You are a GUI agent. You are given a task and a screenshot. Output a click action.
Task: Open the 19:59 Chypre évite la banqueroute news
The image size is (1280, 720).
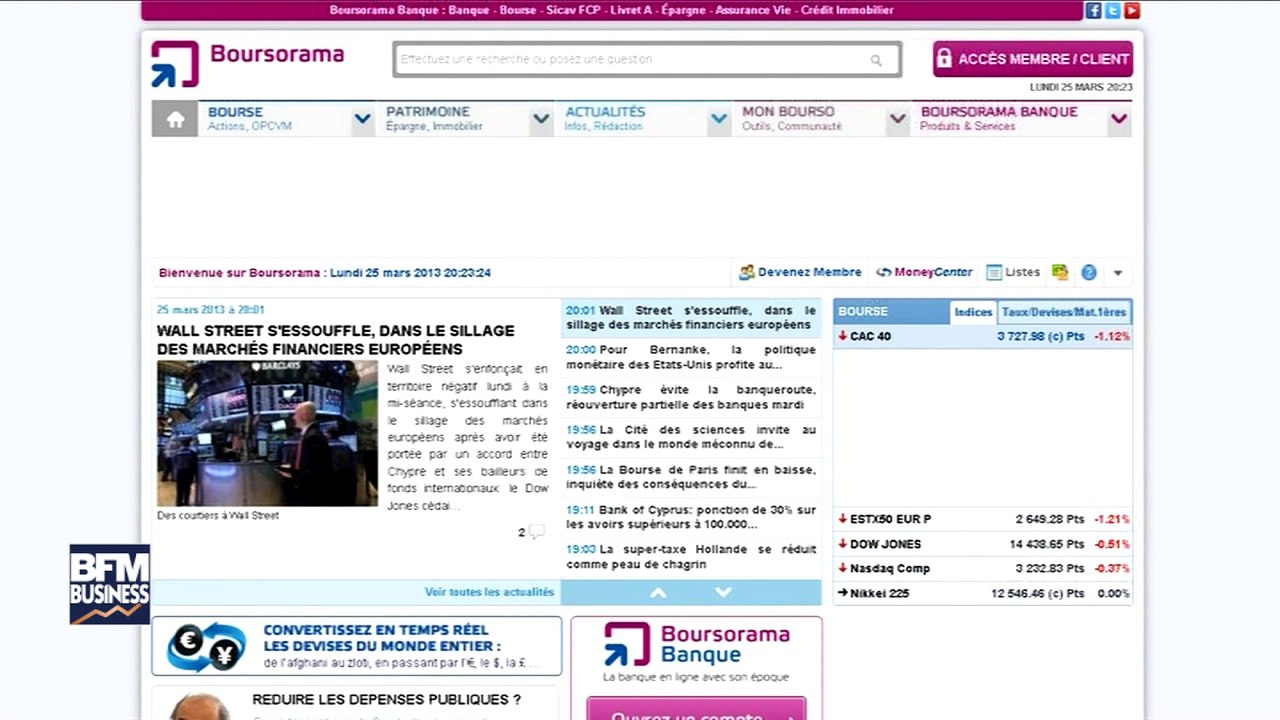click(x=691, y=397)
